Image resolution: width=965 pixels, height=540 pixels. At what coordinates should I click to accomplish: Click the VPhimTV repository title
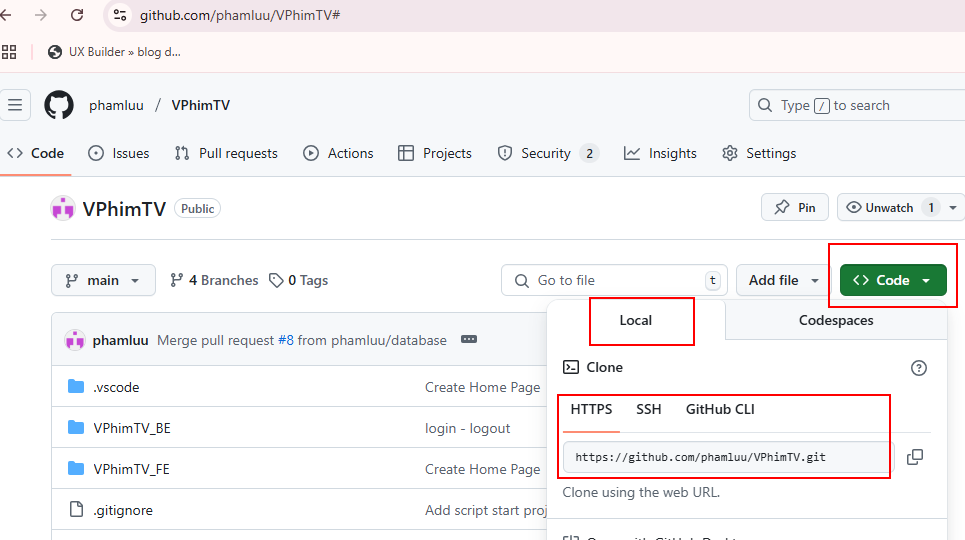(124, 209)
